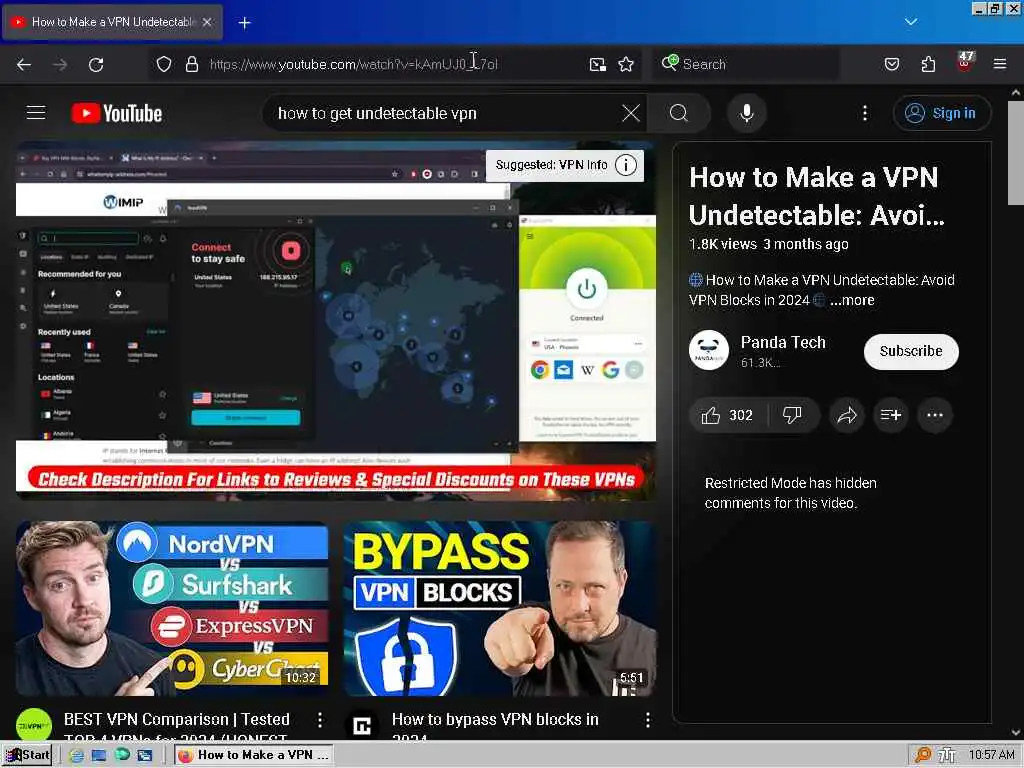
Task: Click the page vertical scrollbar thumb
Action: [x=1016, y=153]
